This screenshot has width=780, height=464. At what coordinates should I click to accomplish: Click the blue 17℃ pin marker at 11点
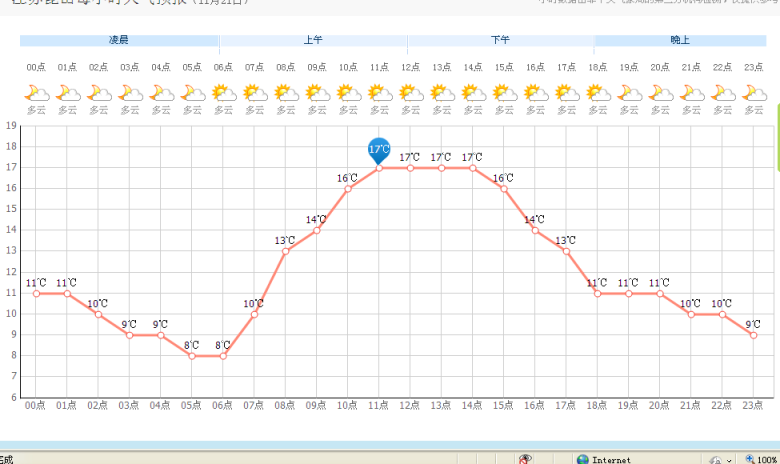379,150
